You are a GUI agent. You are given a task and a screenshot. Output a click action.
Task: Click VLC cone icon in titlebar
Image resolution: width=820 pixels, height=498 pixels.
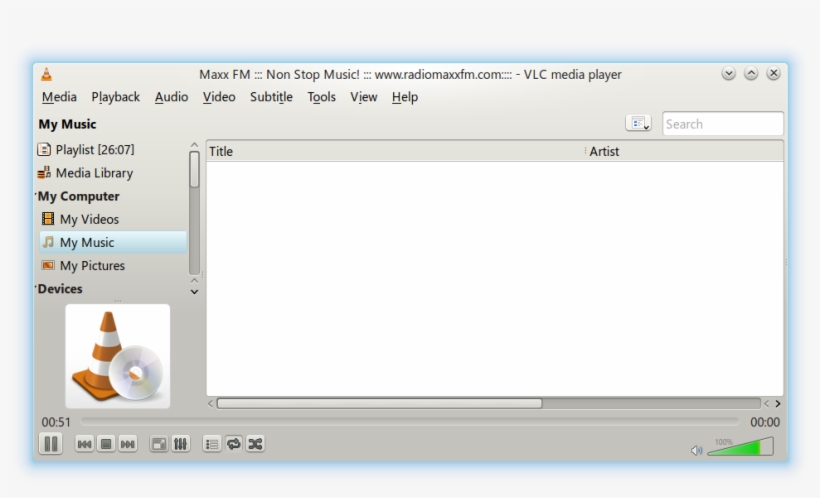(x=47, y=74)
